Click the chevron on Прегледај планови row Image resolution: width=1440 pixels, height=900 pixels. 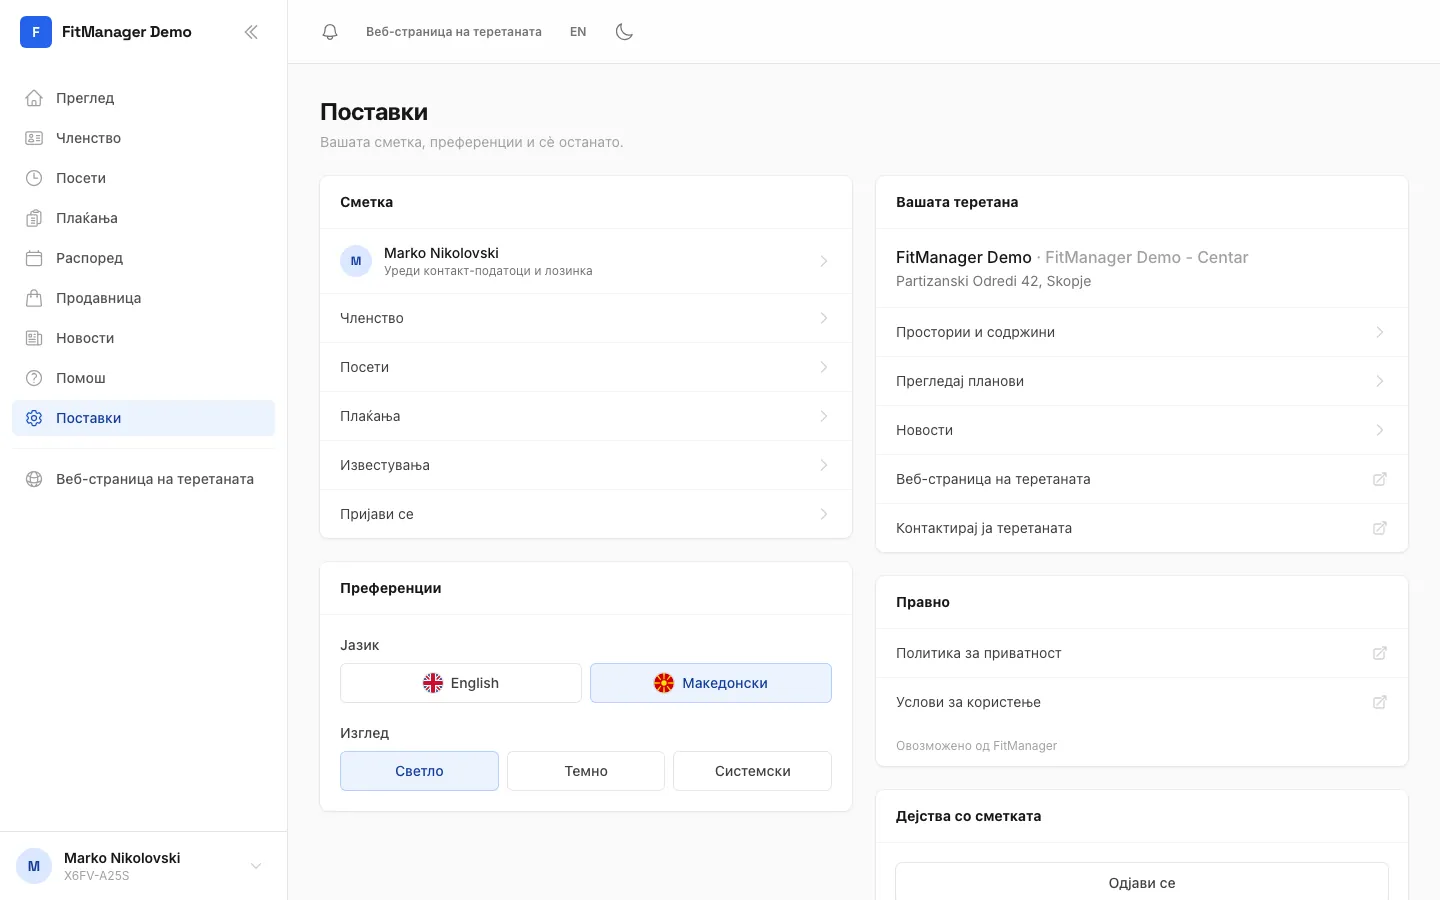1380,381
